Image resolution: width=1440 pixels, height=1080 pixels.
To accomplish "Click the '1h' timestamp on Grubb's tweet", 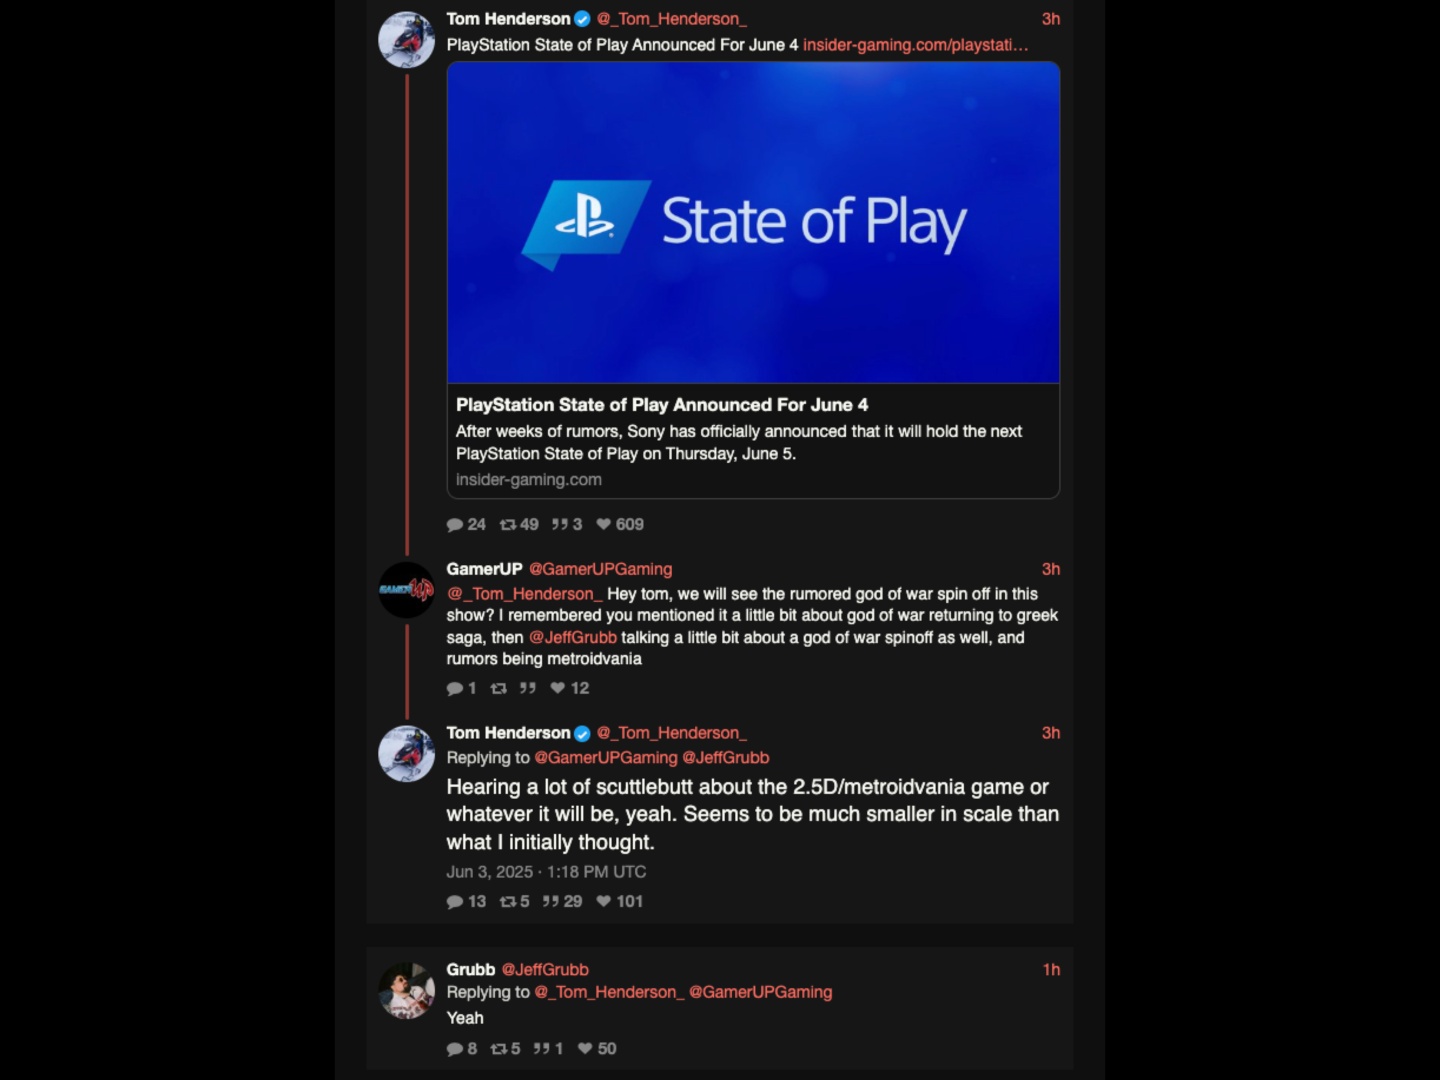I will [1051, 970].
